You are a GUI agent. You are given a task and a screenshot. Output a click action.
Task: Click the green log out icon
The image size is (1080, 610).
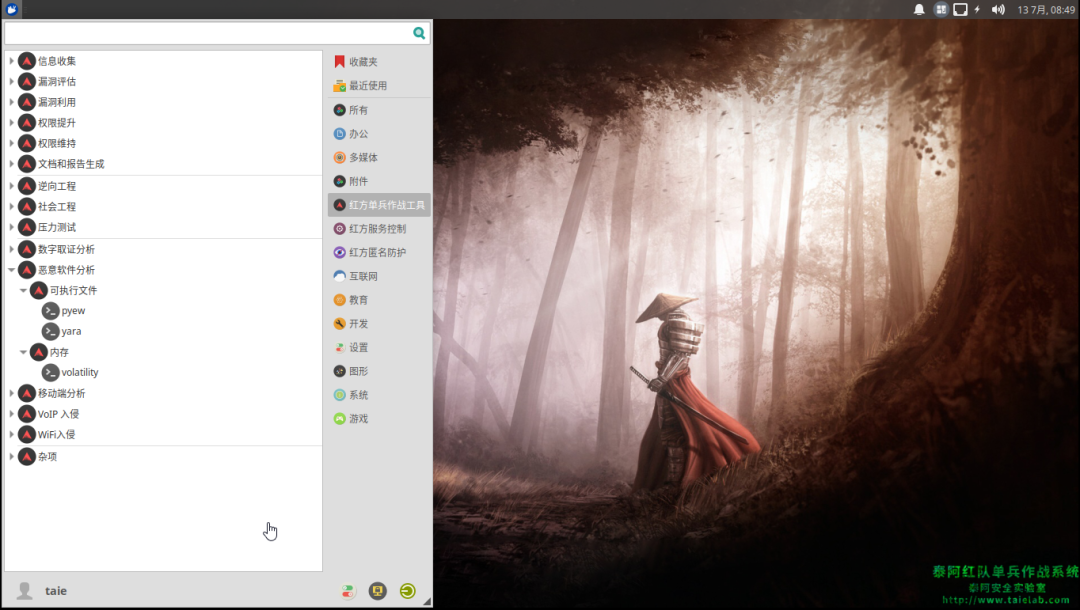click(x=408, y=591)
